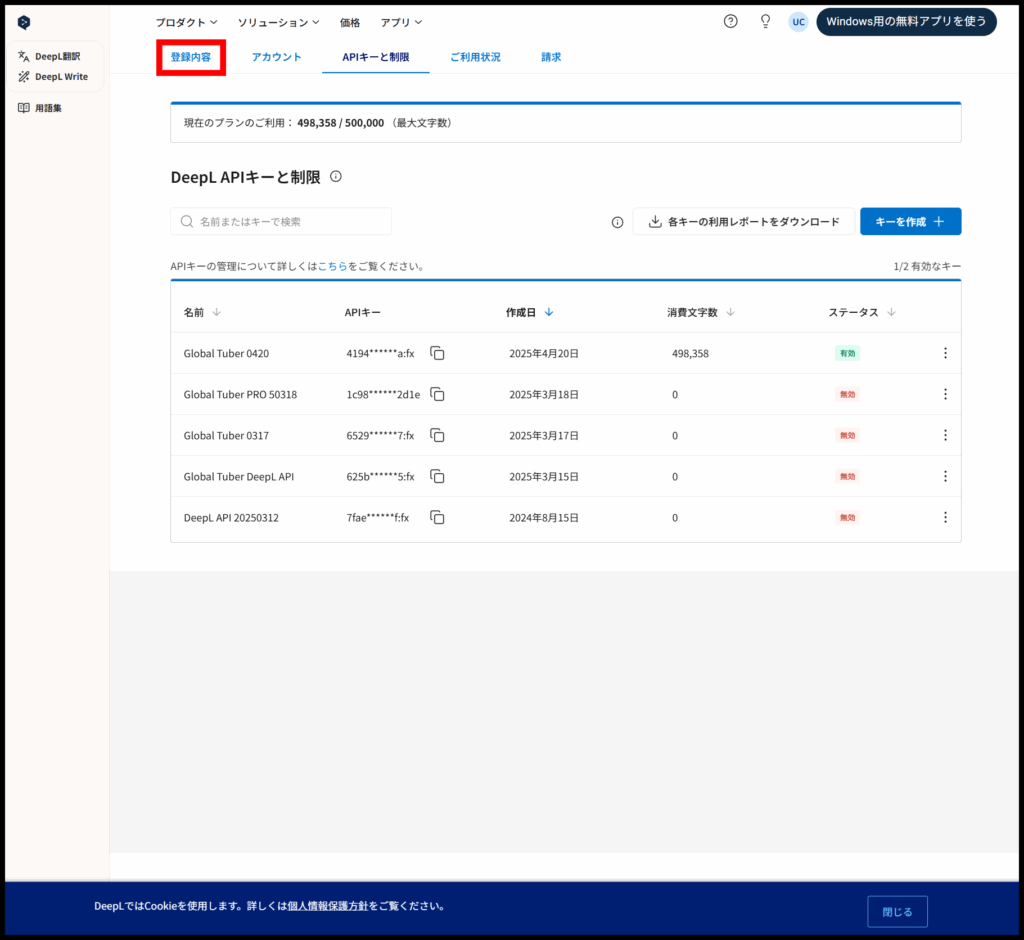Image resolution: width=1024 pixels, height=940 pixels.
Task: Open the 個人情報保護方針 link
Action: point(328,906)
